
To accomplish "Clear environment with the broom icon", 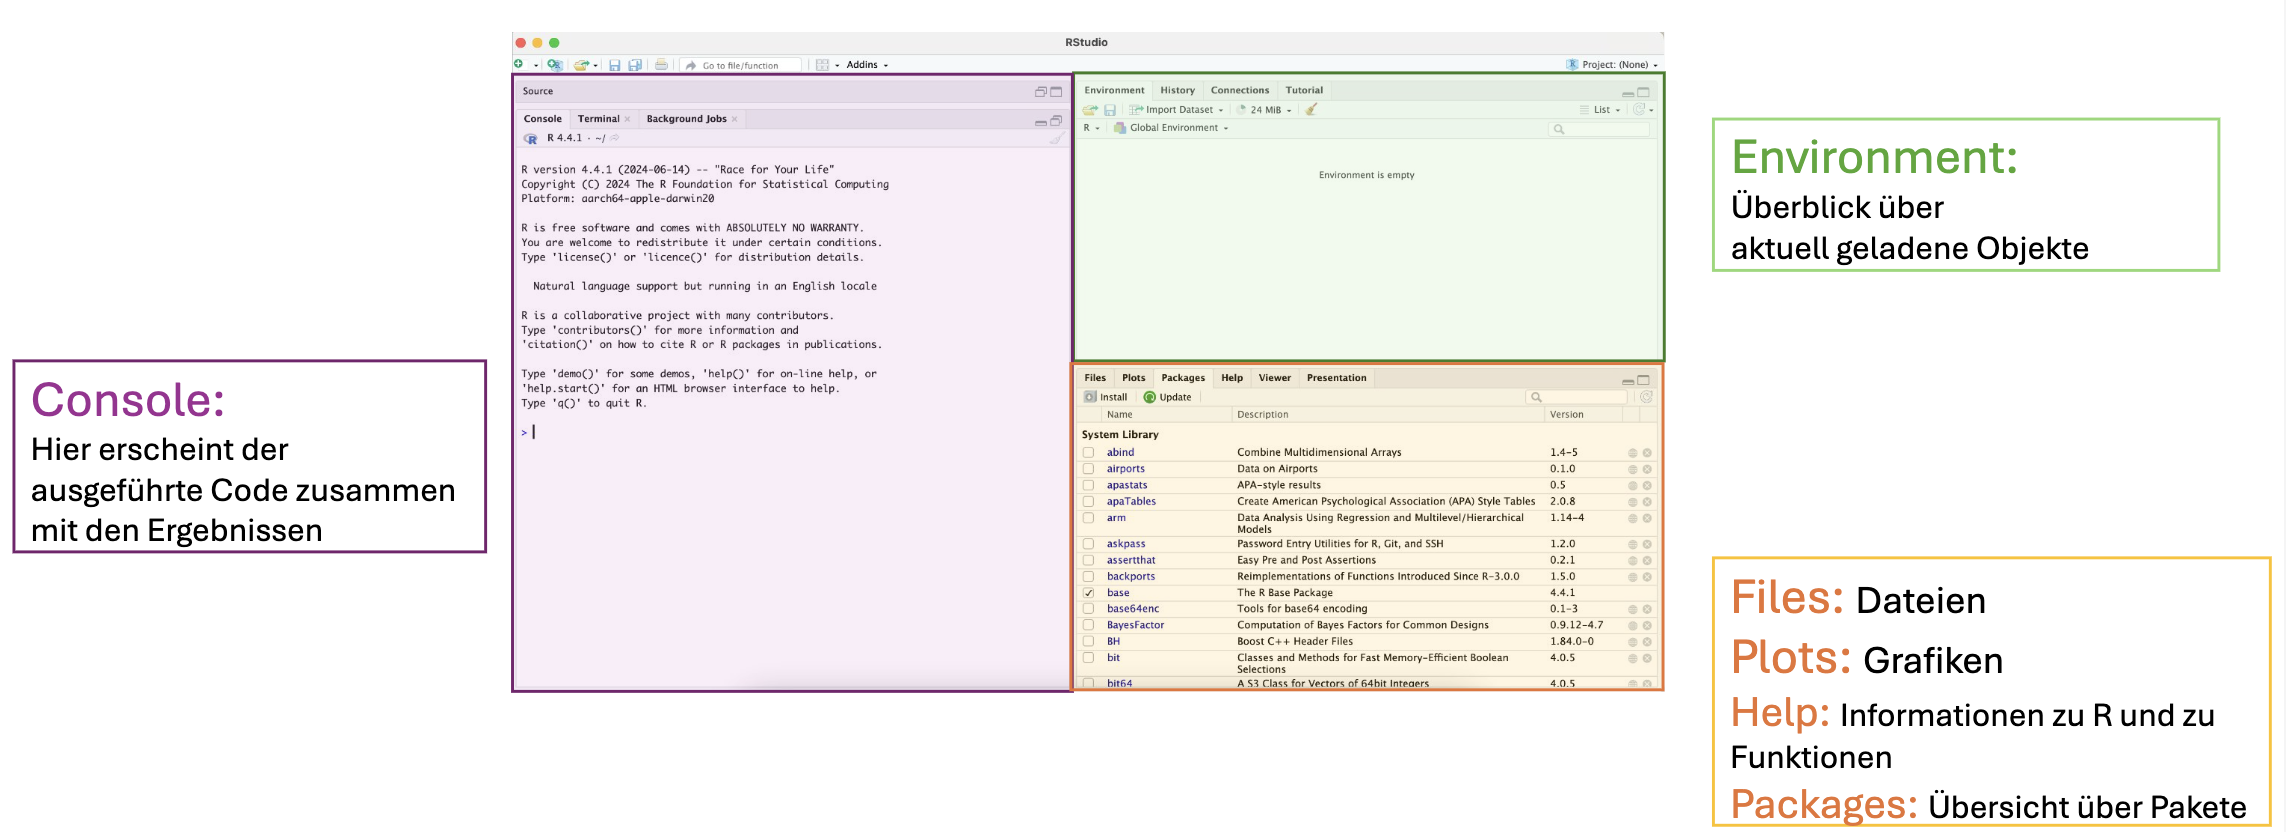I will click(1311, 110).
